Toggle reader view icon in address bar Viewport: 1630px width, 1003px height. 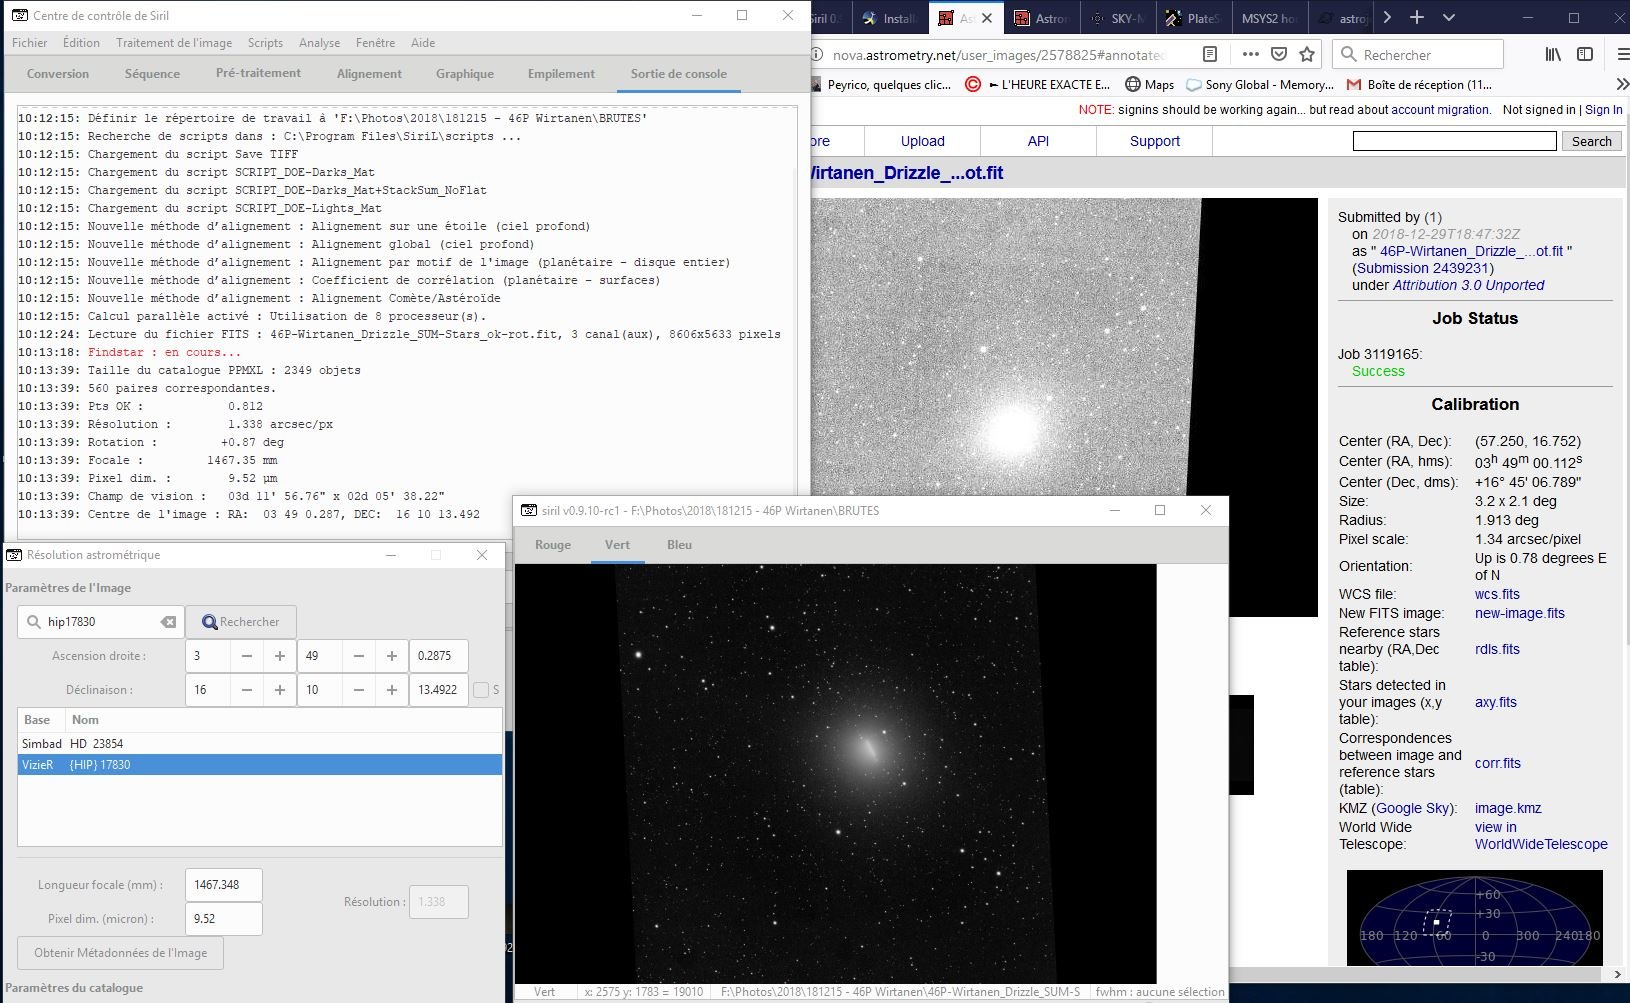[x=1209, y=54]
